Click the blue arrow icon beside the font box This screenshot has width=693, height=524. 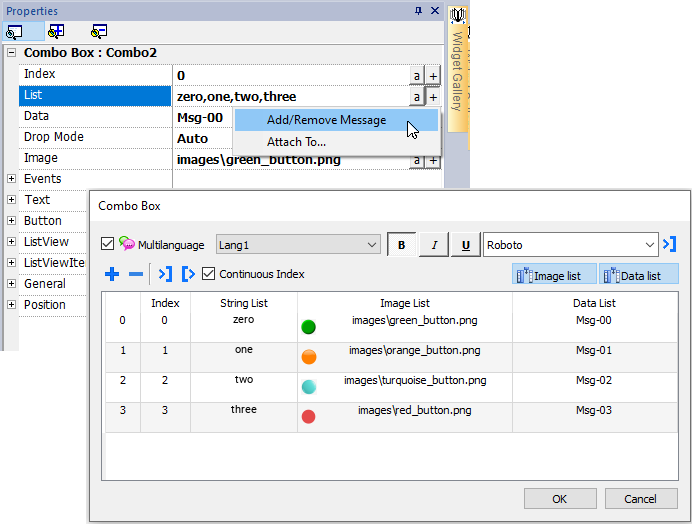point(669,244)
